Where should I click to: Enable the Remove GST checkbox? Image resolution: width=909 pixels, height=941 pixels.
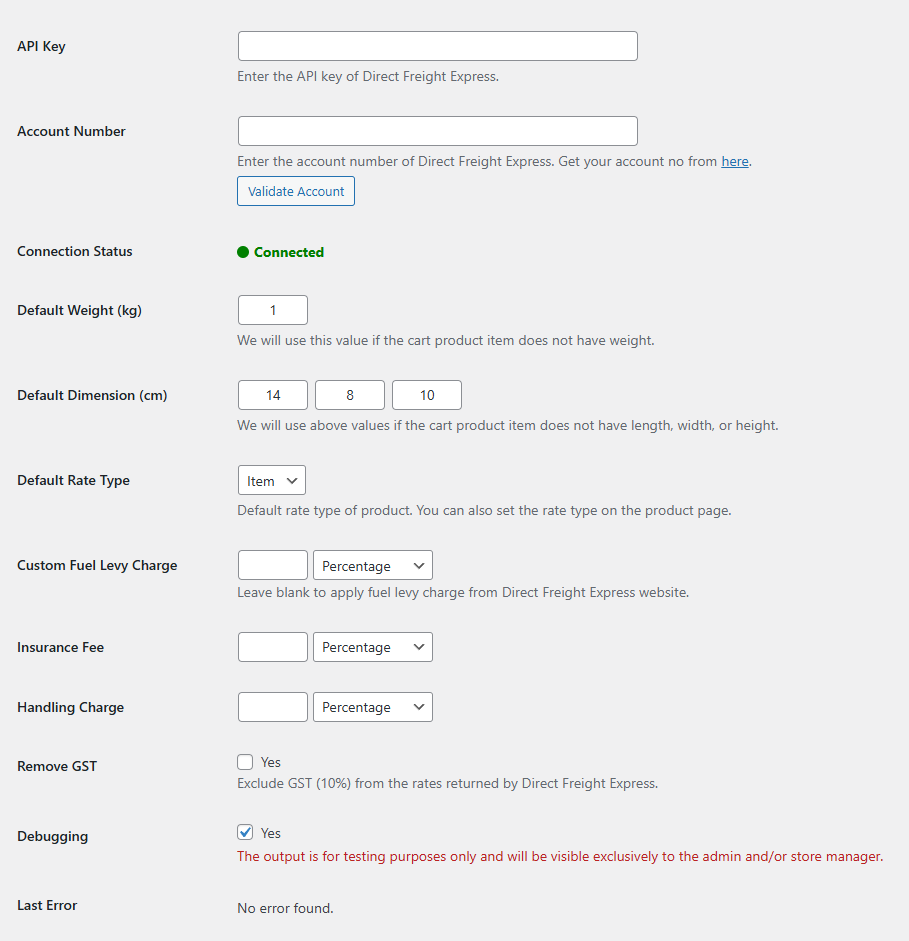coord(245,762)
